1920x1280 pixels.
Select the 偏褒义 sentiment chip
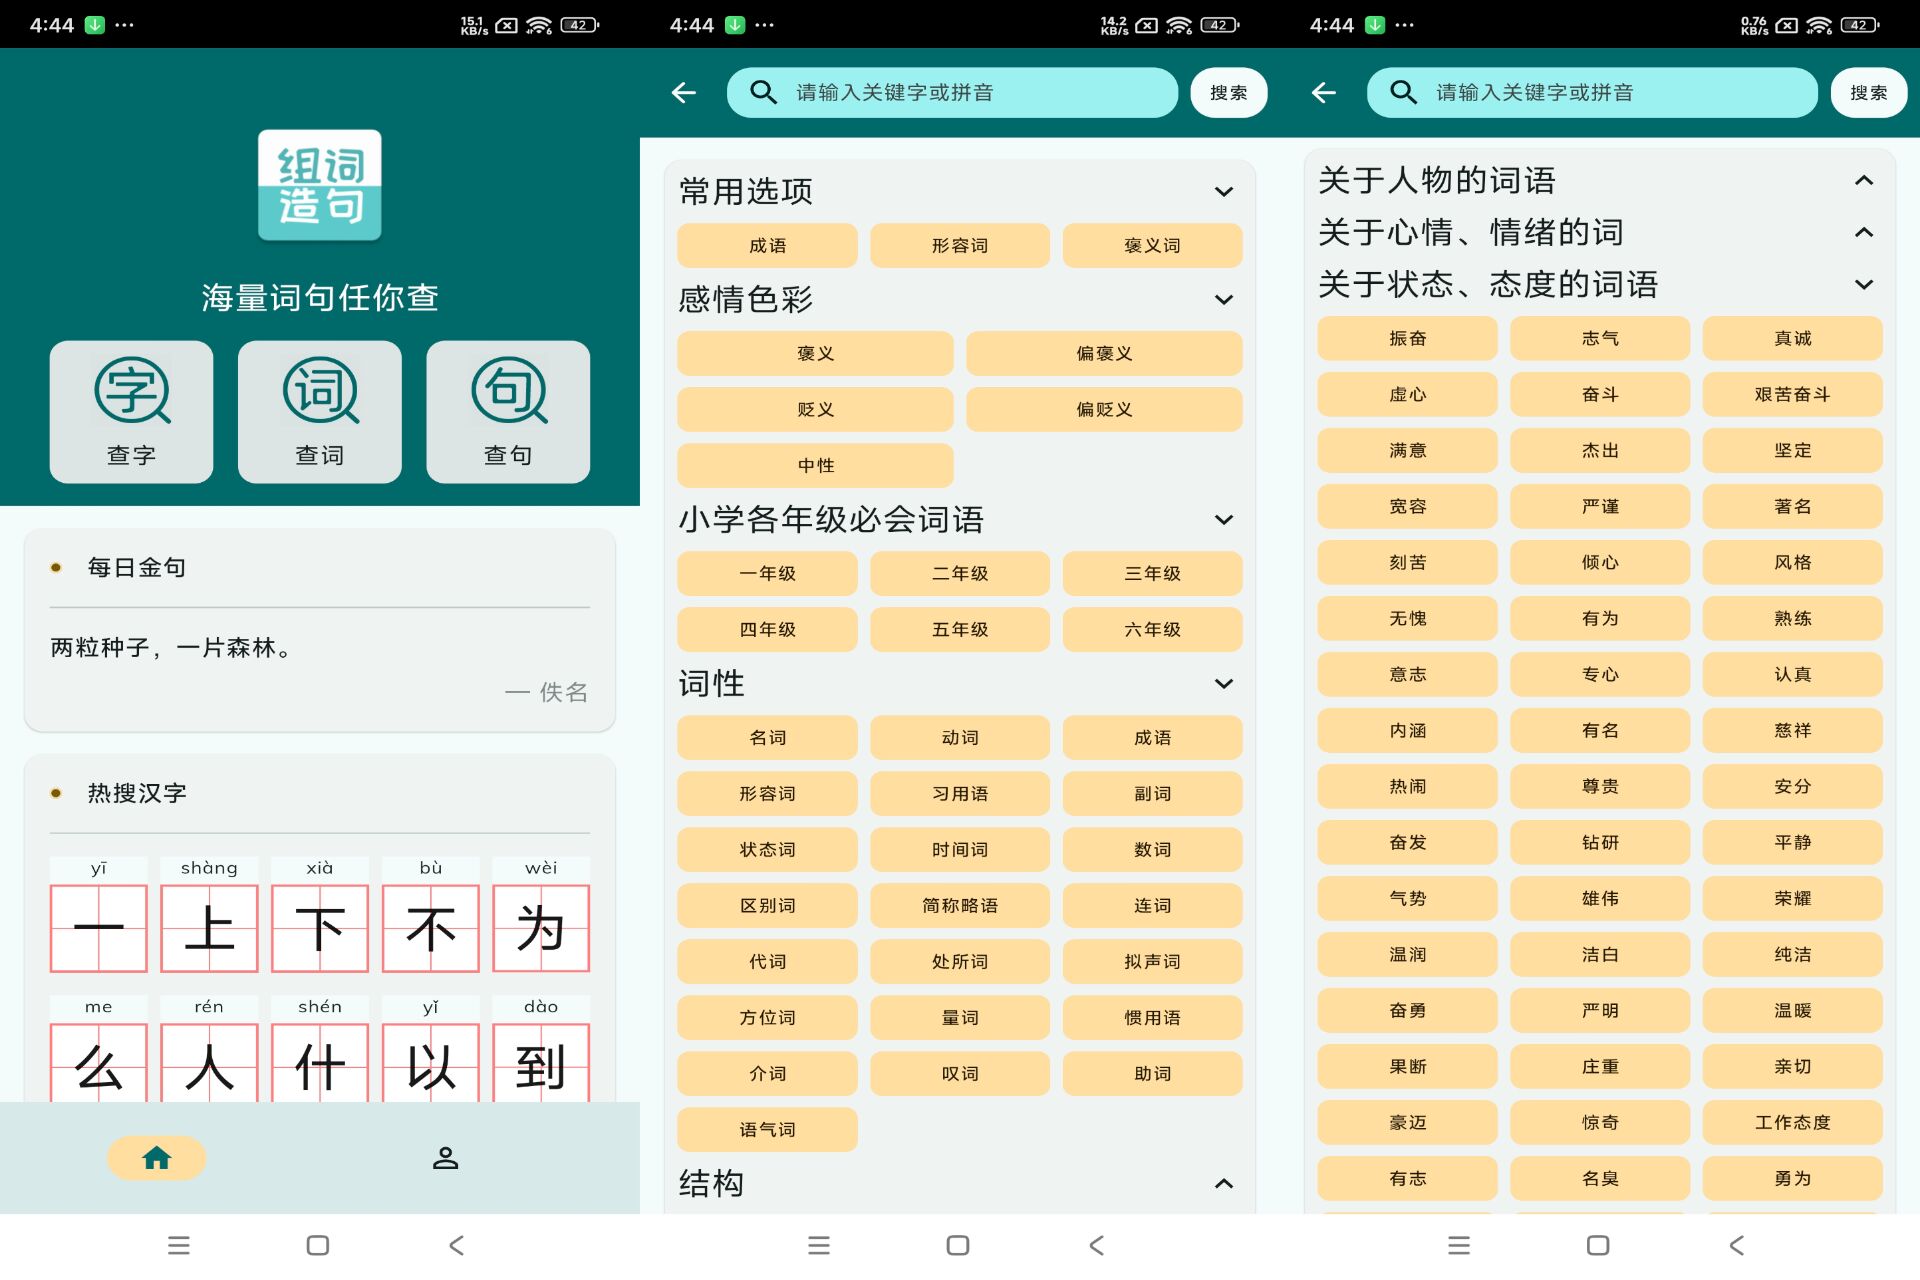[1104, 354]
